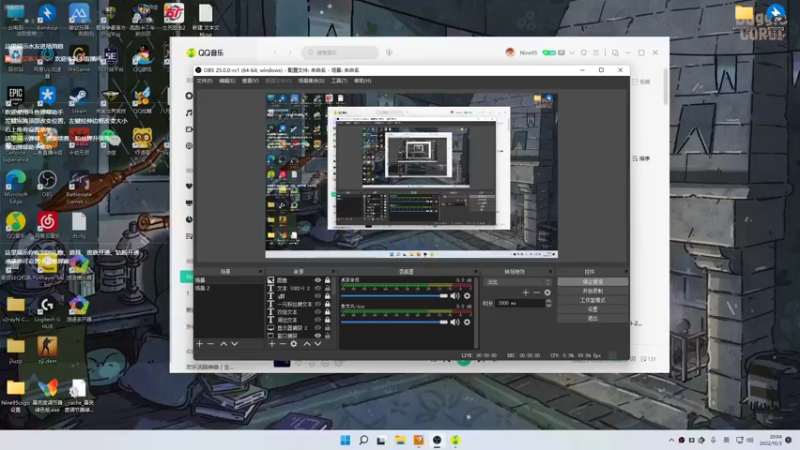Toggle visibility of 文本 (GDI+) 2 source
Screen dimensions: 800x450
pyautogui.click(x=318, y=288)
